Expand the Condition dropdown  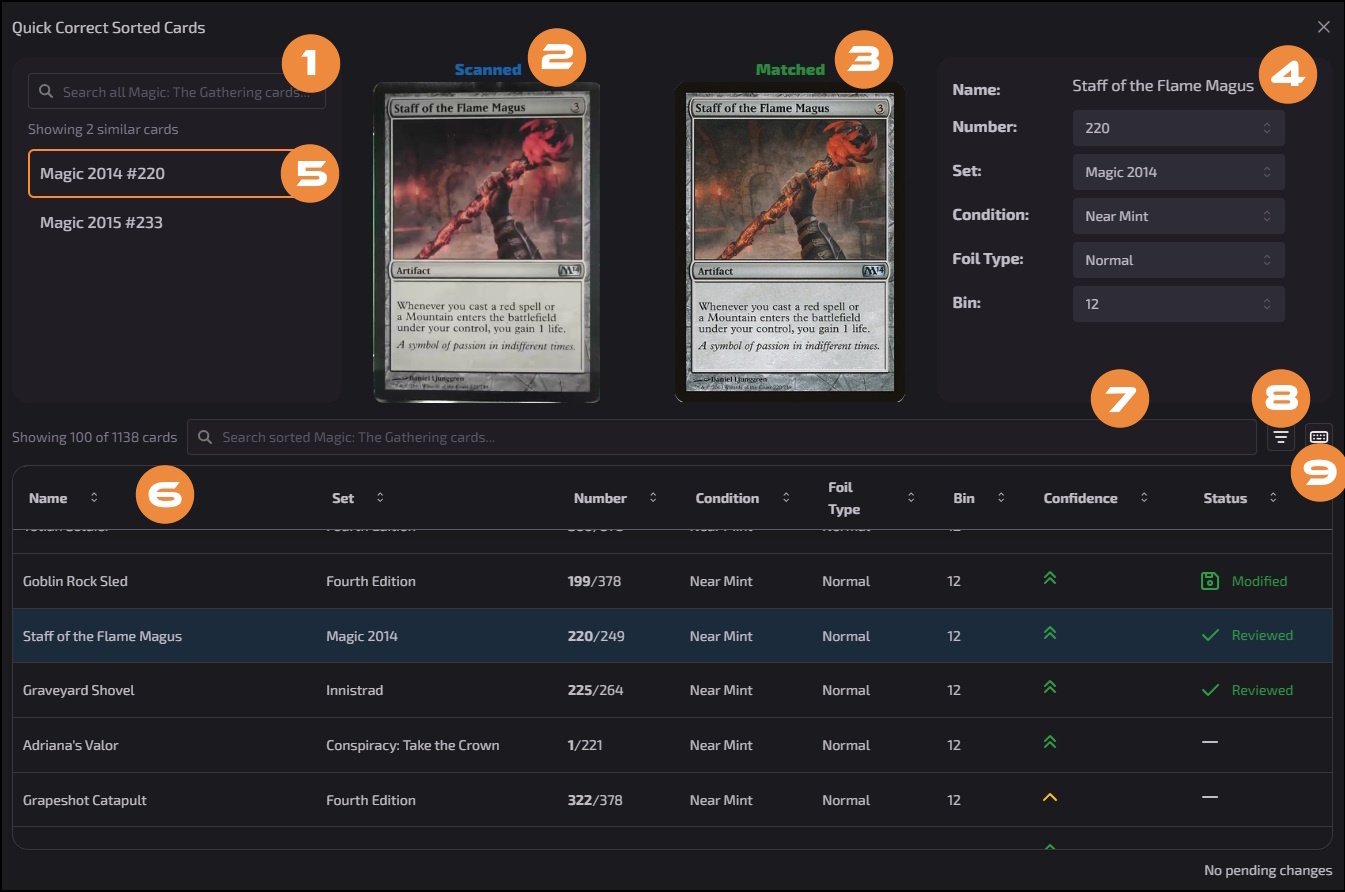tap(1178, 216)
